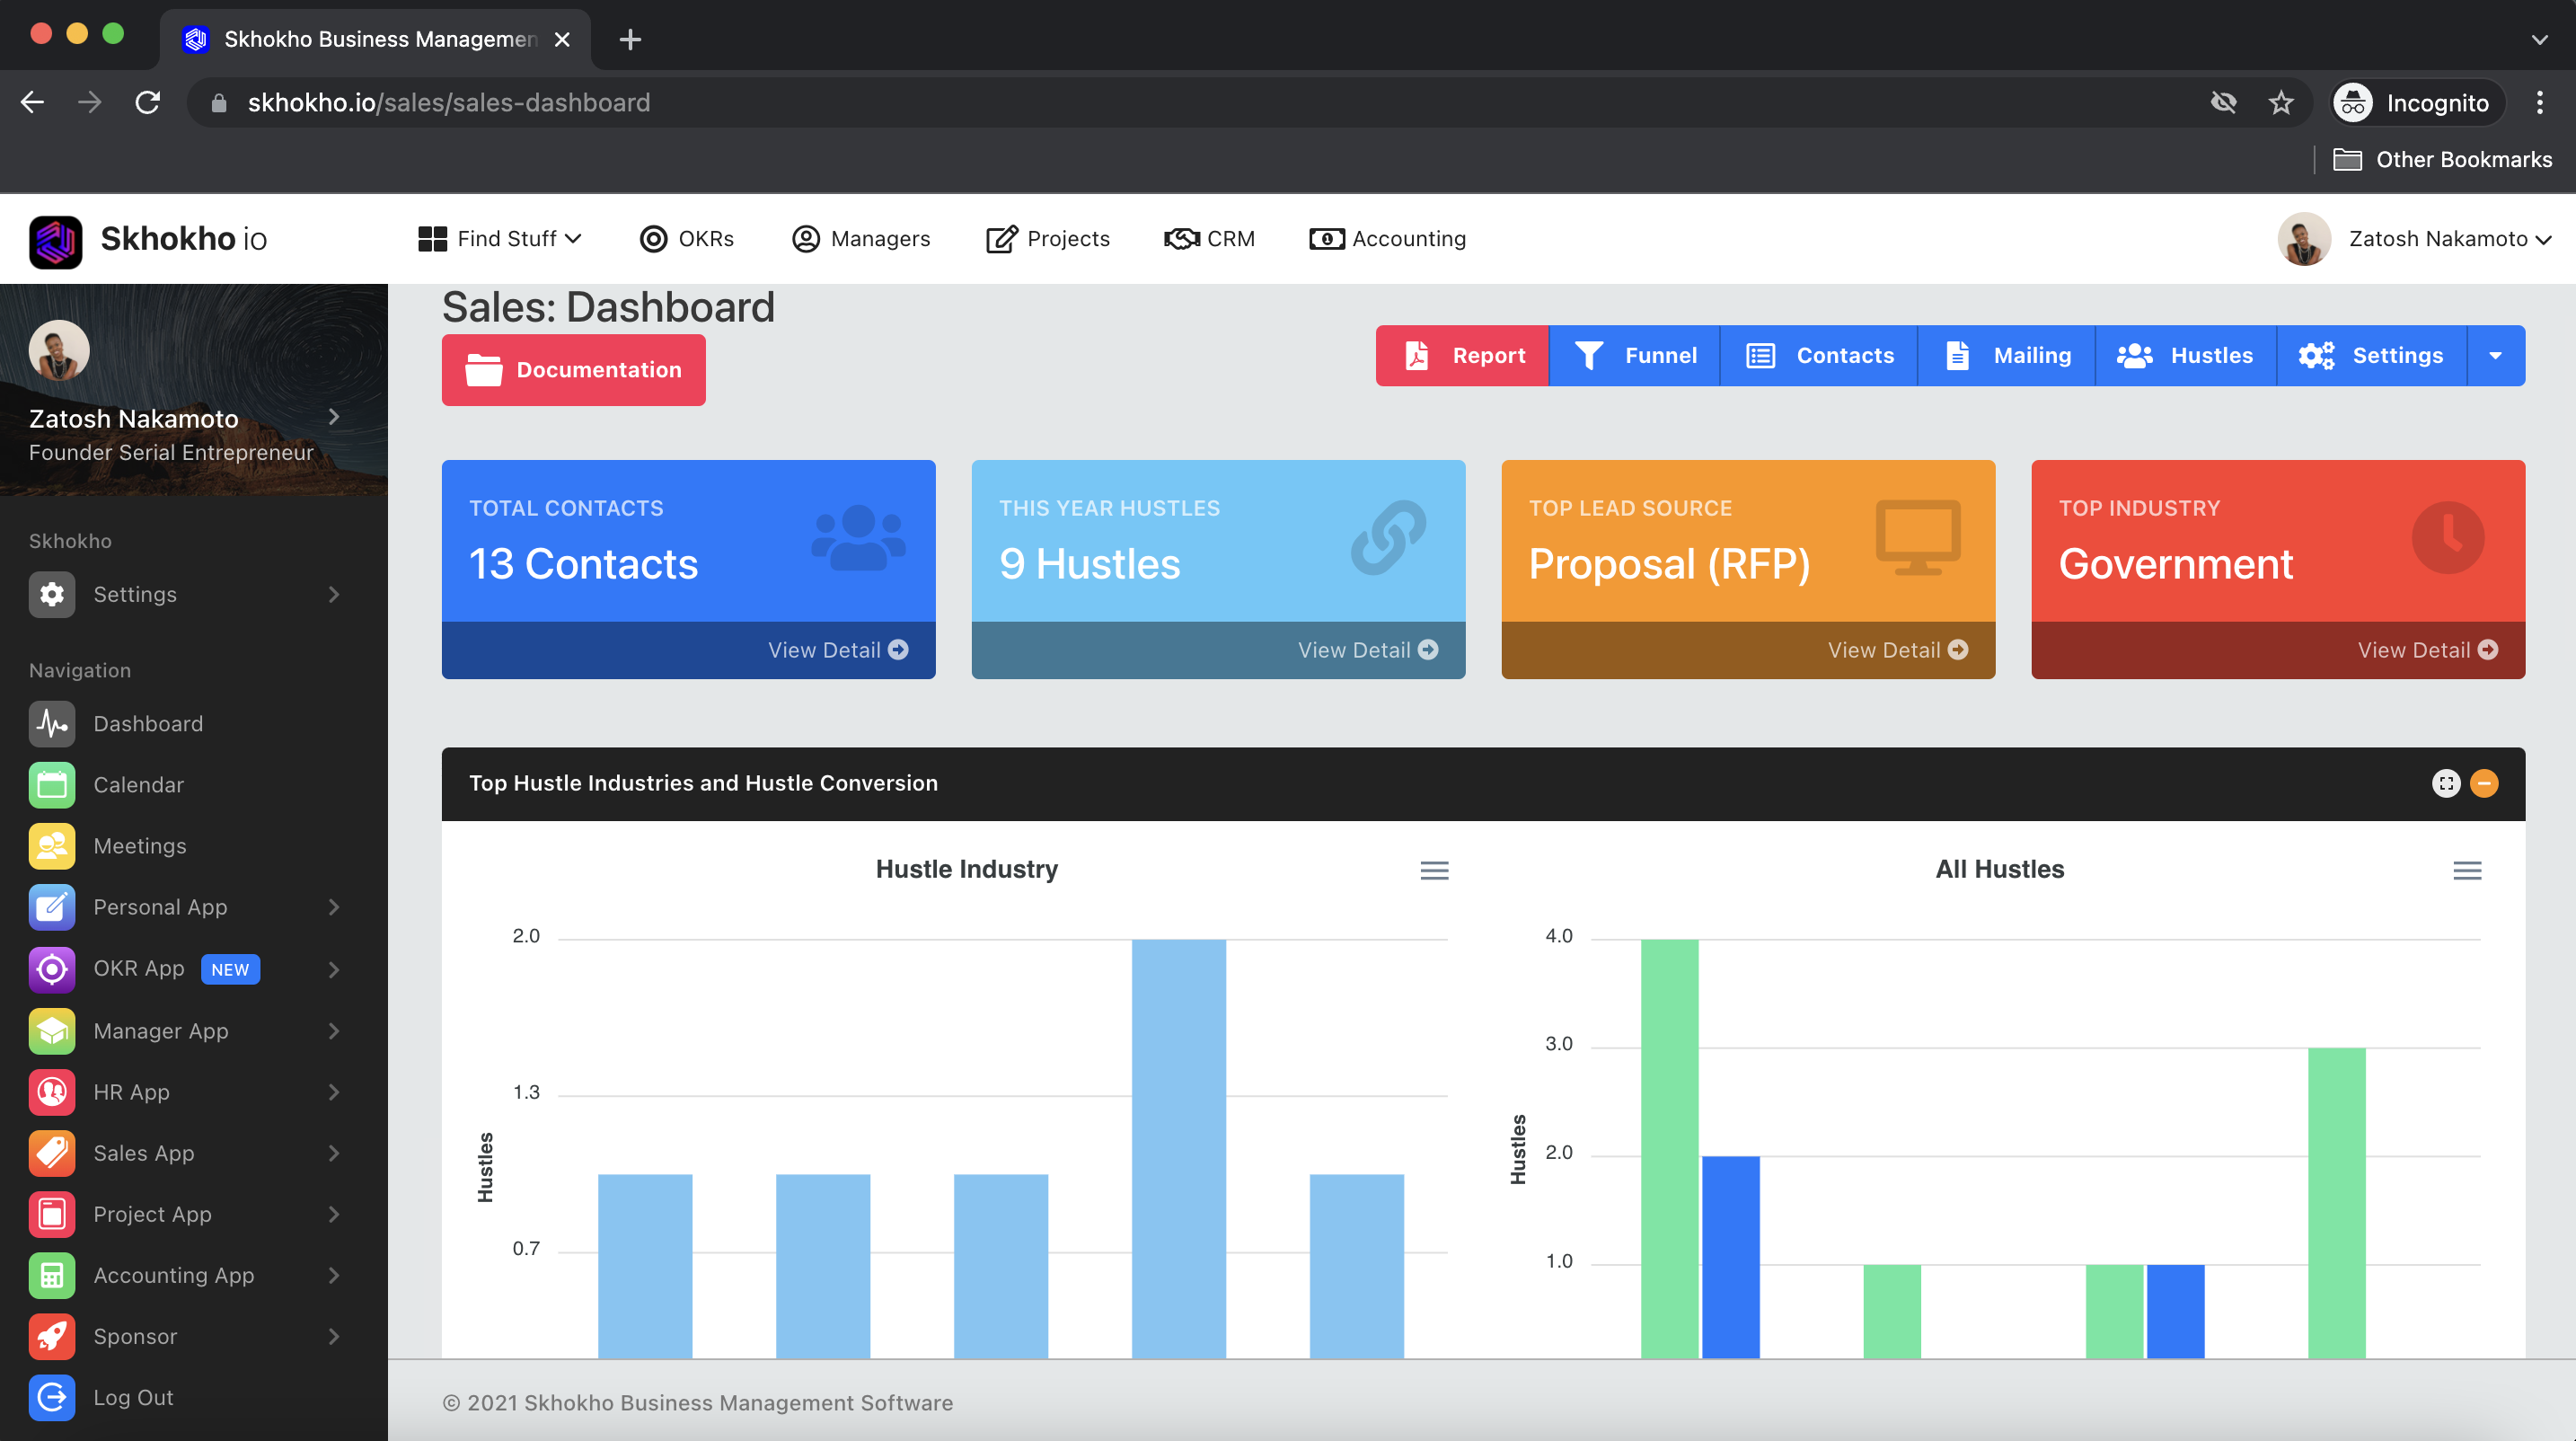Collapse the chart panel with the orange minus button
Image resolution: width=2576 pixels, height=1441 pixels.
2484,783
